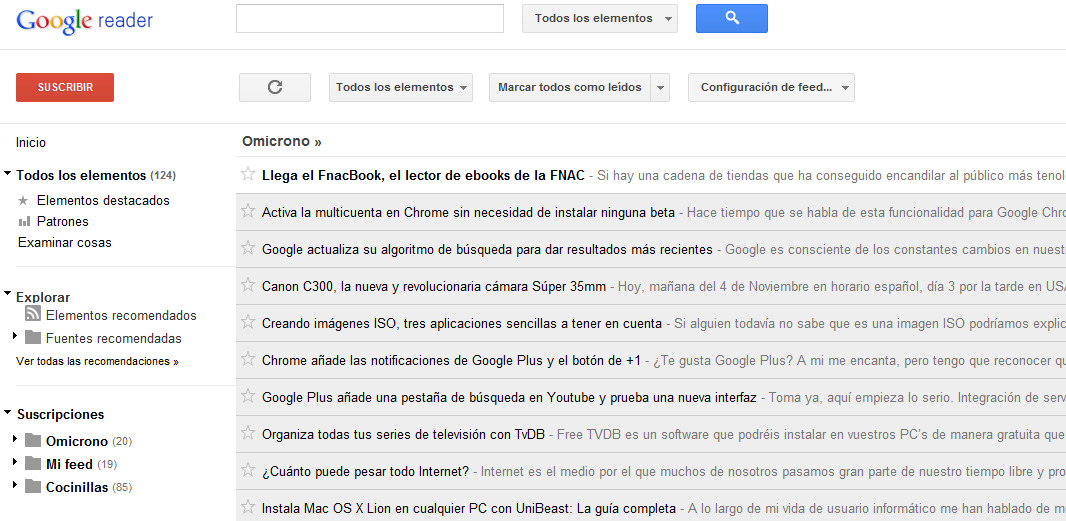Select the Cocinillas (85) subscription
The image size is (1066, 521).
pos(89,488)
